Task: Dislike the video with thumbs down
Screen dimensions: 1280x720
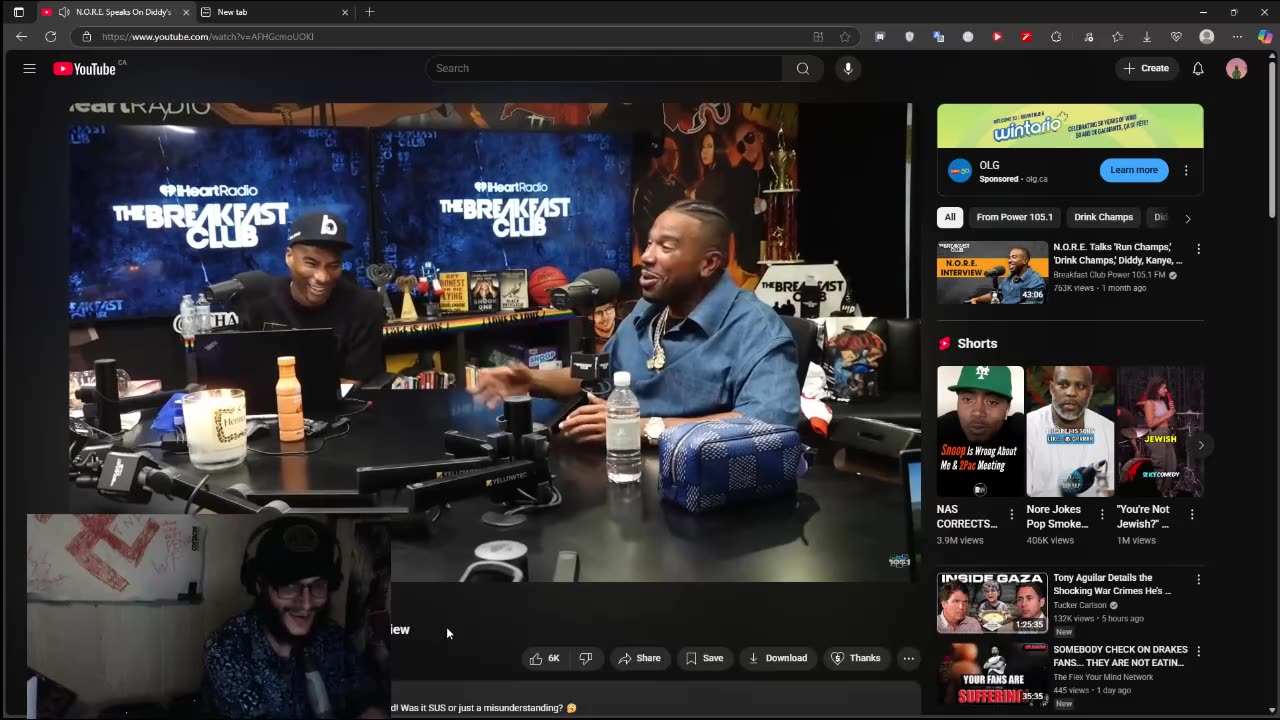Action: (586, 658)
